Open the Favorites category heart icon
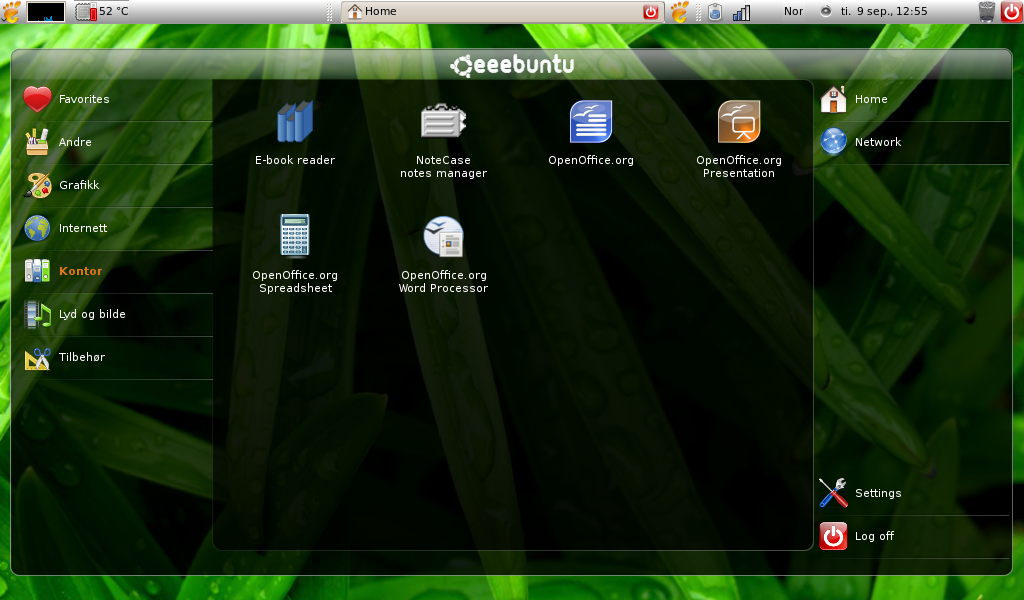 pos(37,99)
